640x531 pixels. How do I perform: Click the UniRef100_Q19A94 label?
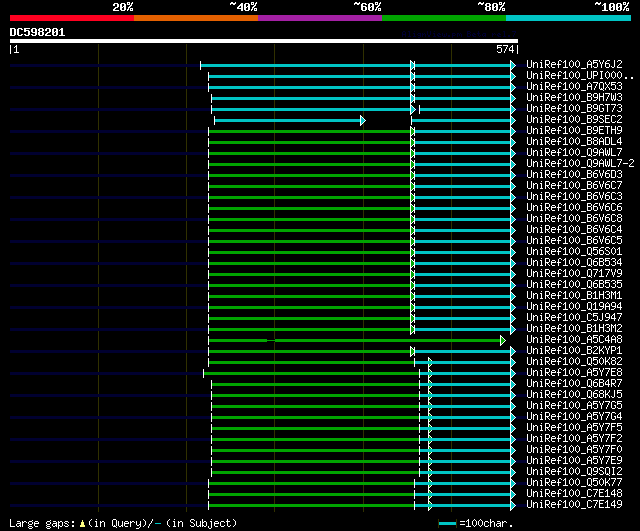click(574, 307)
